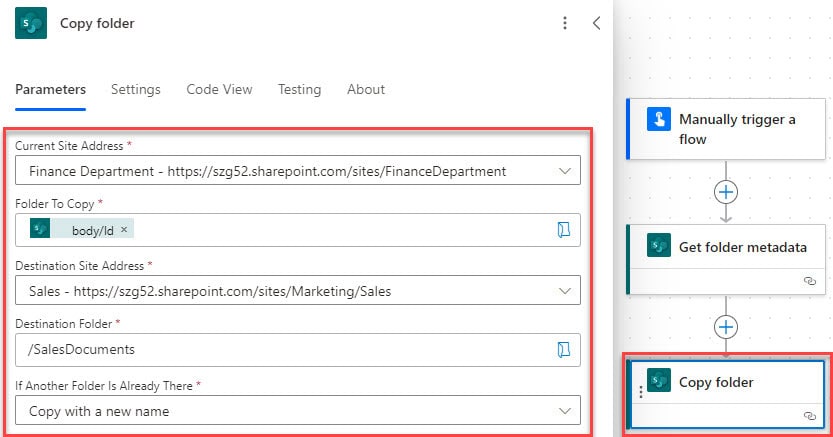Click the SharePoint icon beside the Copy folder title

click(31, 23)
